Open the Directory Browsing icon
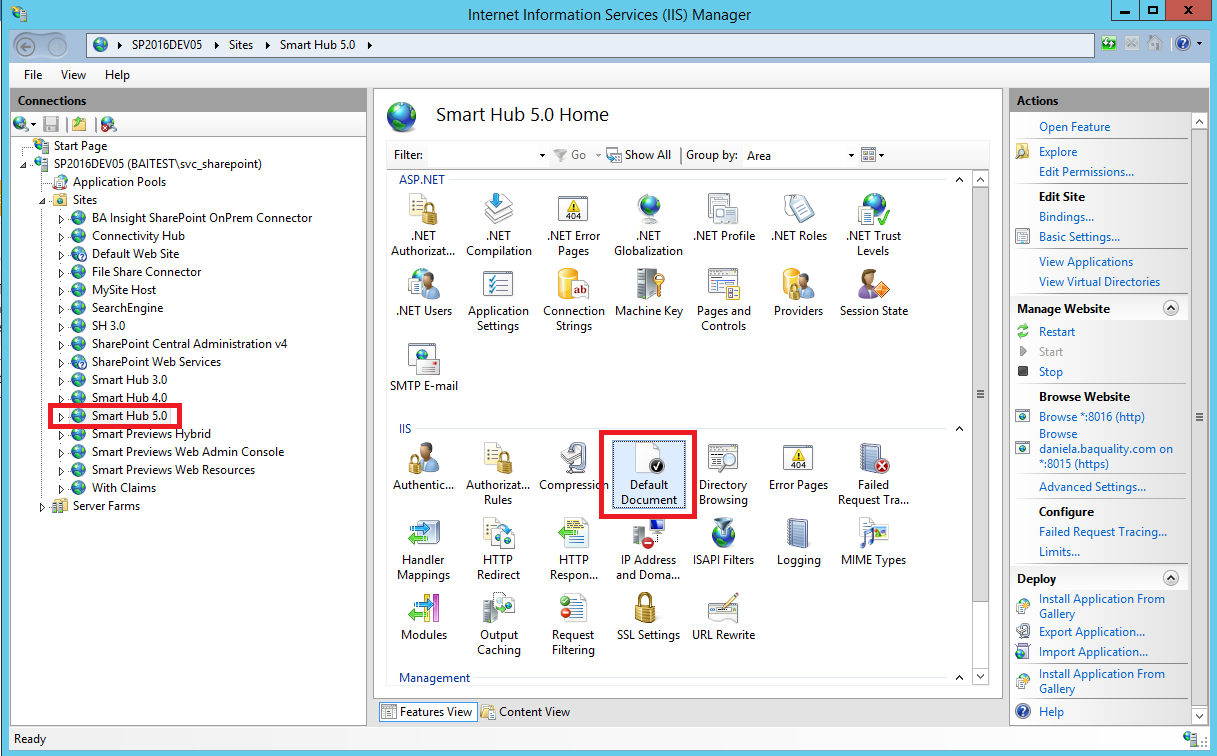This screenshot has width=1217, height=756. pos(723,473)
